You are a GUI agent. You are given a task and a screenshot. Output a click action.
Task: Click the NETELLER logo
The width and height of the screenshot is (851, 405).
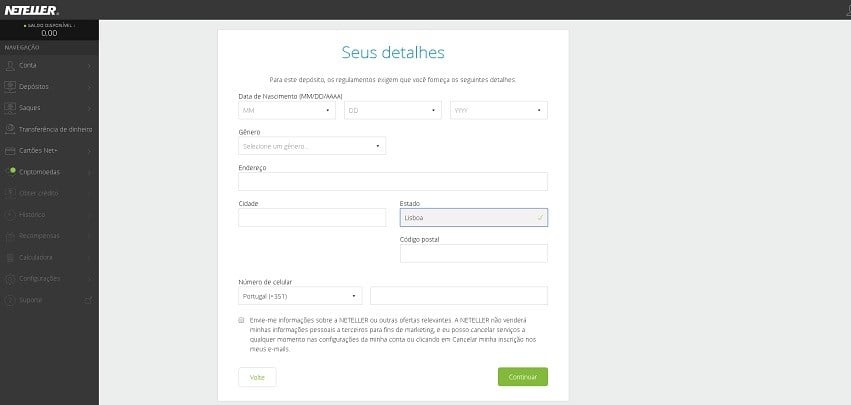29,10
